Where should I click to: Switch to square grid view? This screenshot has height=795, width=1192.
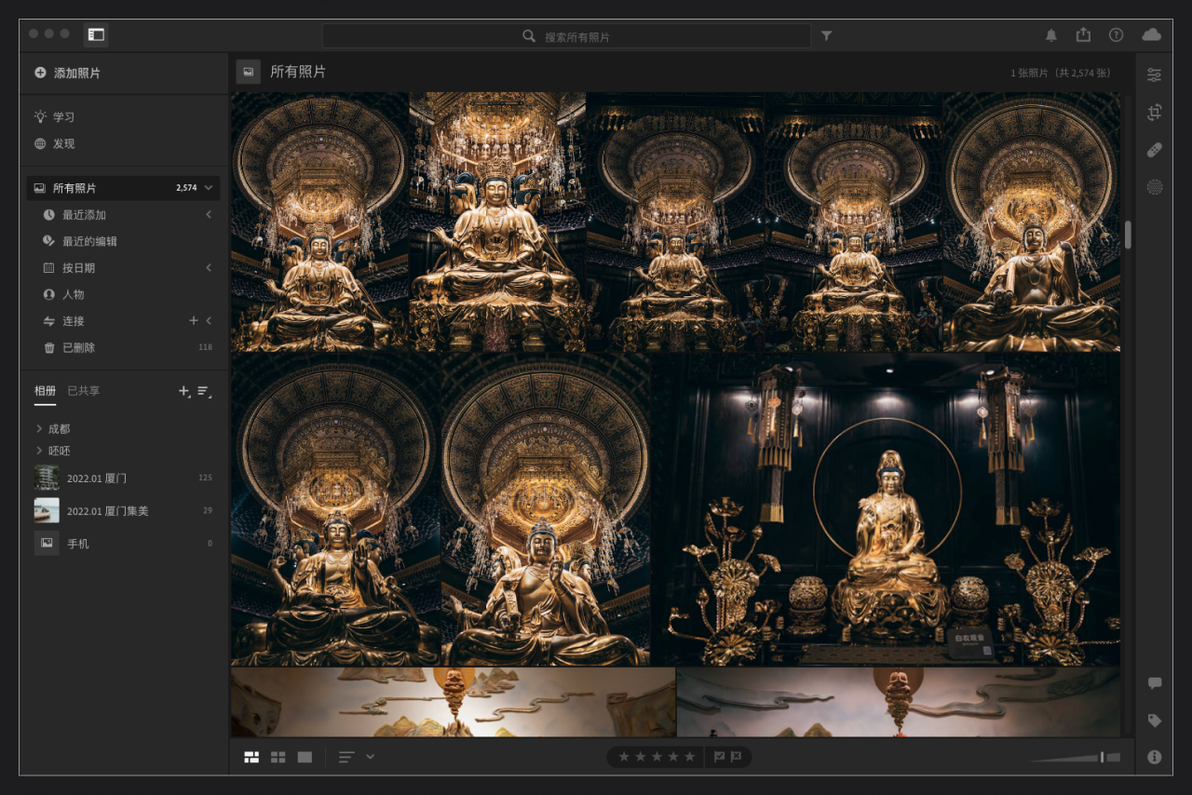tap(278, 757)
